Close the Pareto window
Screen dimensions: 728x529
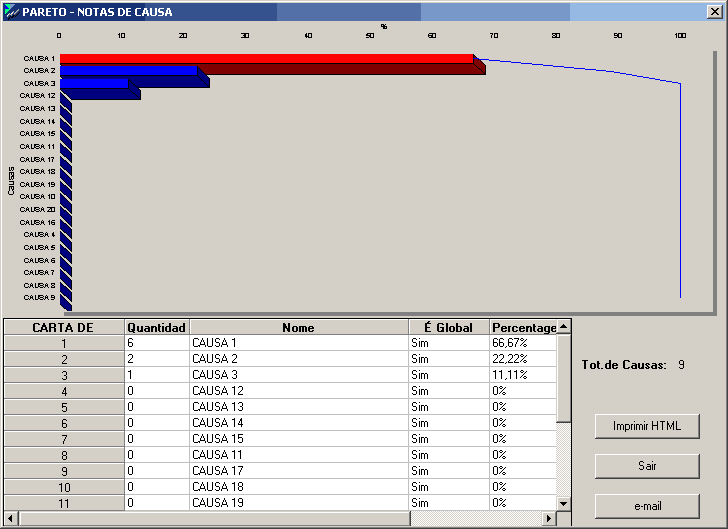714,12
